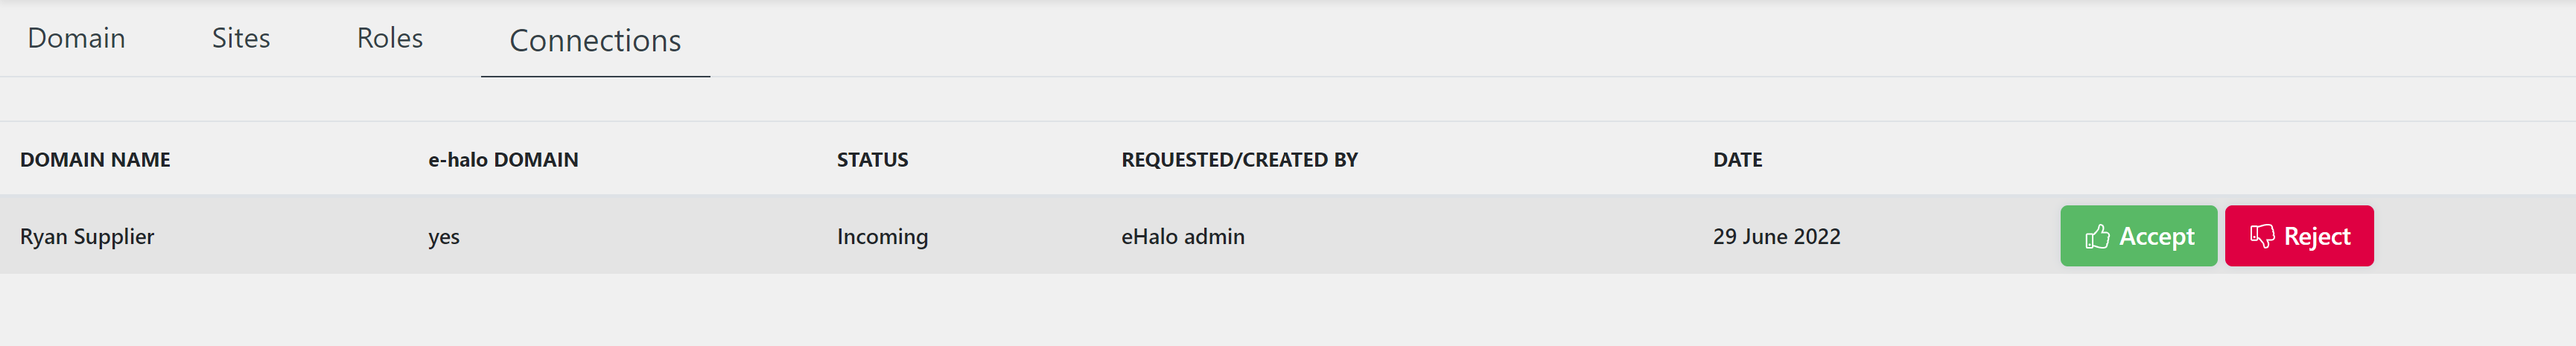The image size is (2576, 346).
Task: Click the eHalo admin requester cell
Action: (1183, 237)
